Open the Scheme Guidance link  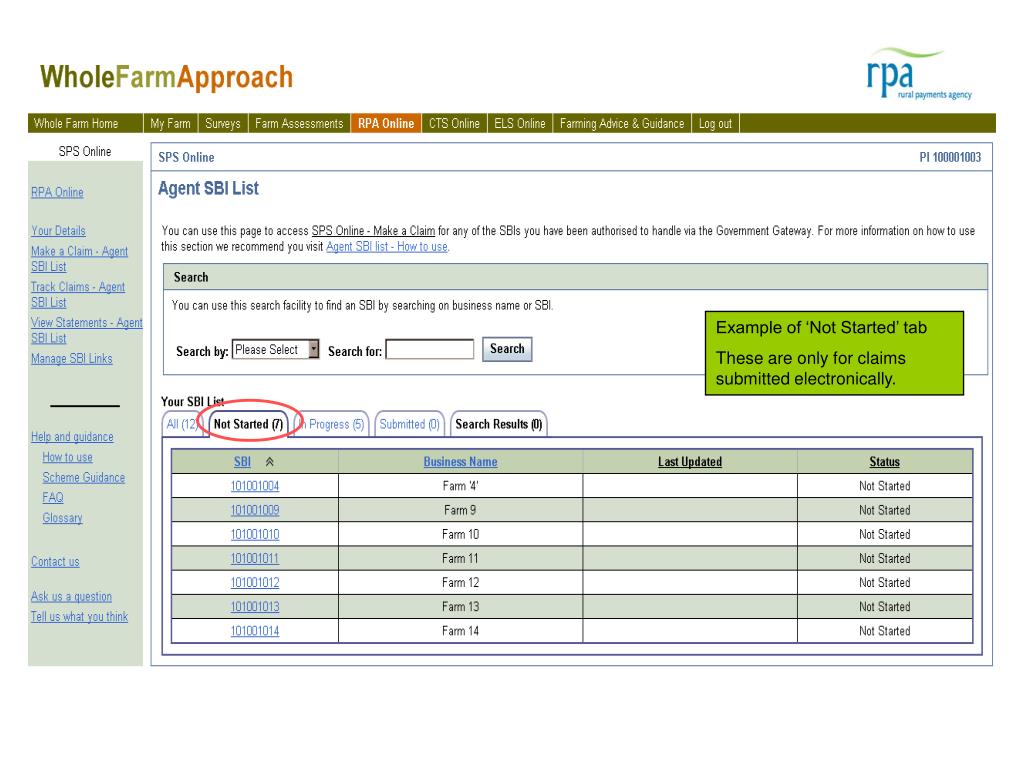coord(84,477)
